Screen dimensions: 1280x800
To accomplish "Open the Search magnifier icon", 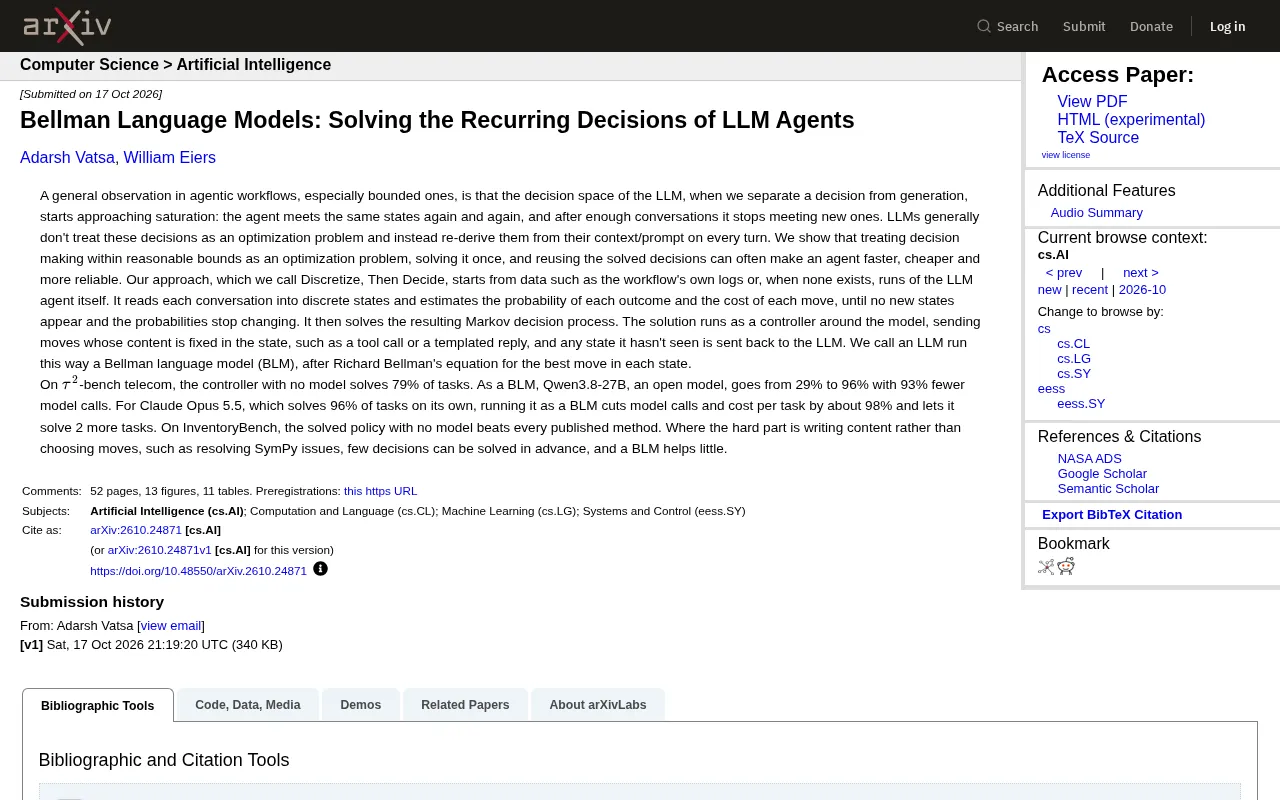I will click(984, 26).
